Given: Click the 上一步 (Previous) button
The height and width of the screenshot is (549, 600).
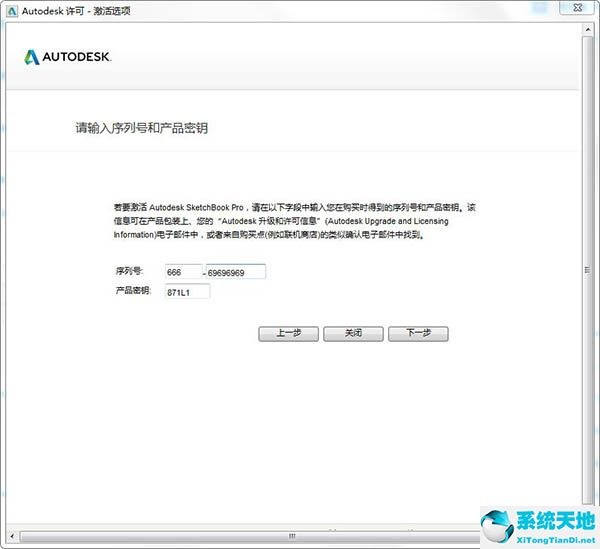Looking at the screenshot, I should click(x=288, y=334).
